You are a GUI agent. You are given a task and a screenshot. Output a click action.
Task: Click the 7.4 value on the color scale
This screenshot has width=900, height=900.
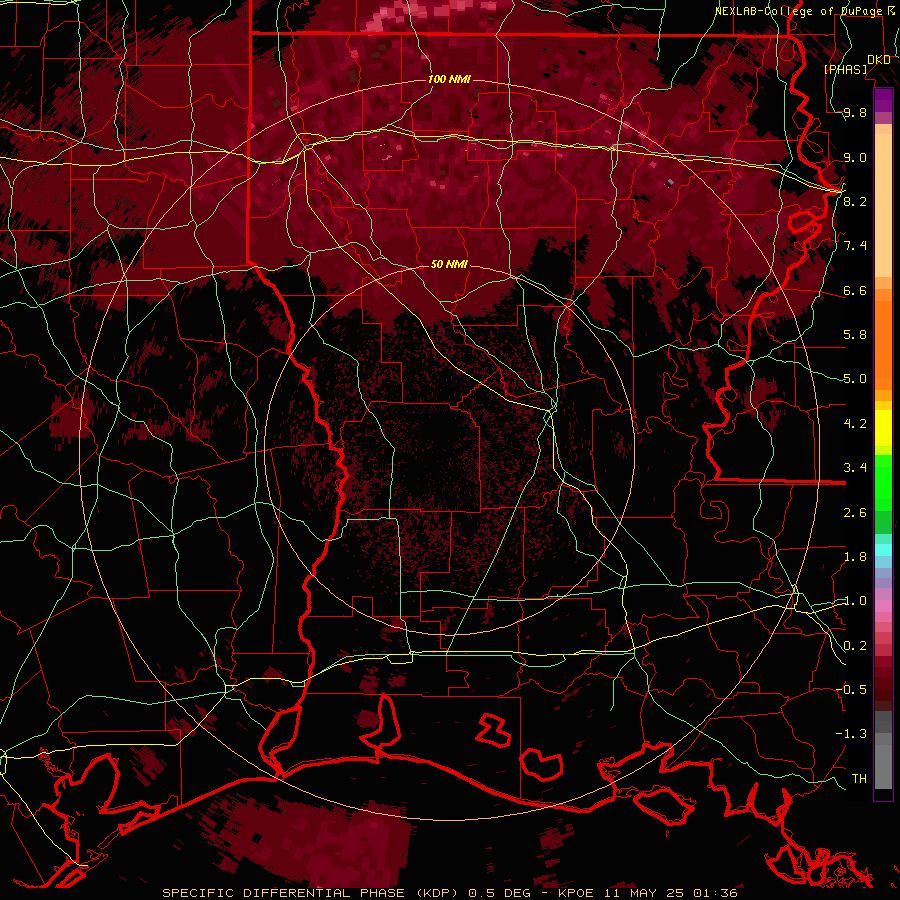coord(855,246)
